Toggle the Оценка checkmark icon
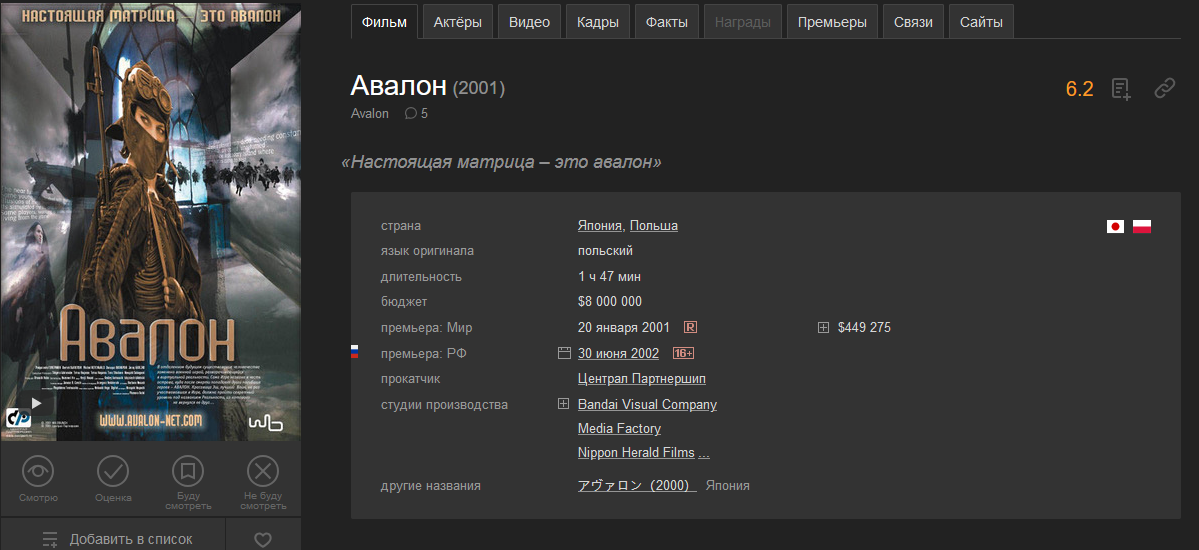 tap(112, 471)
